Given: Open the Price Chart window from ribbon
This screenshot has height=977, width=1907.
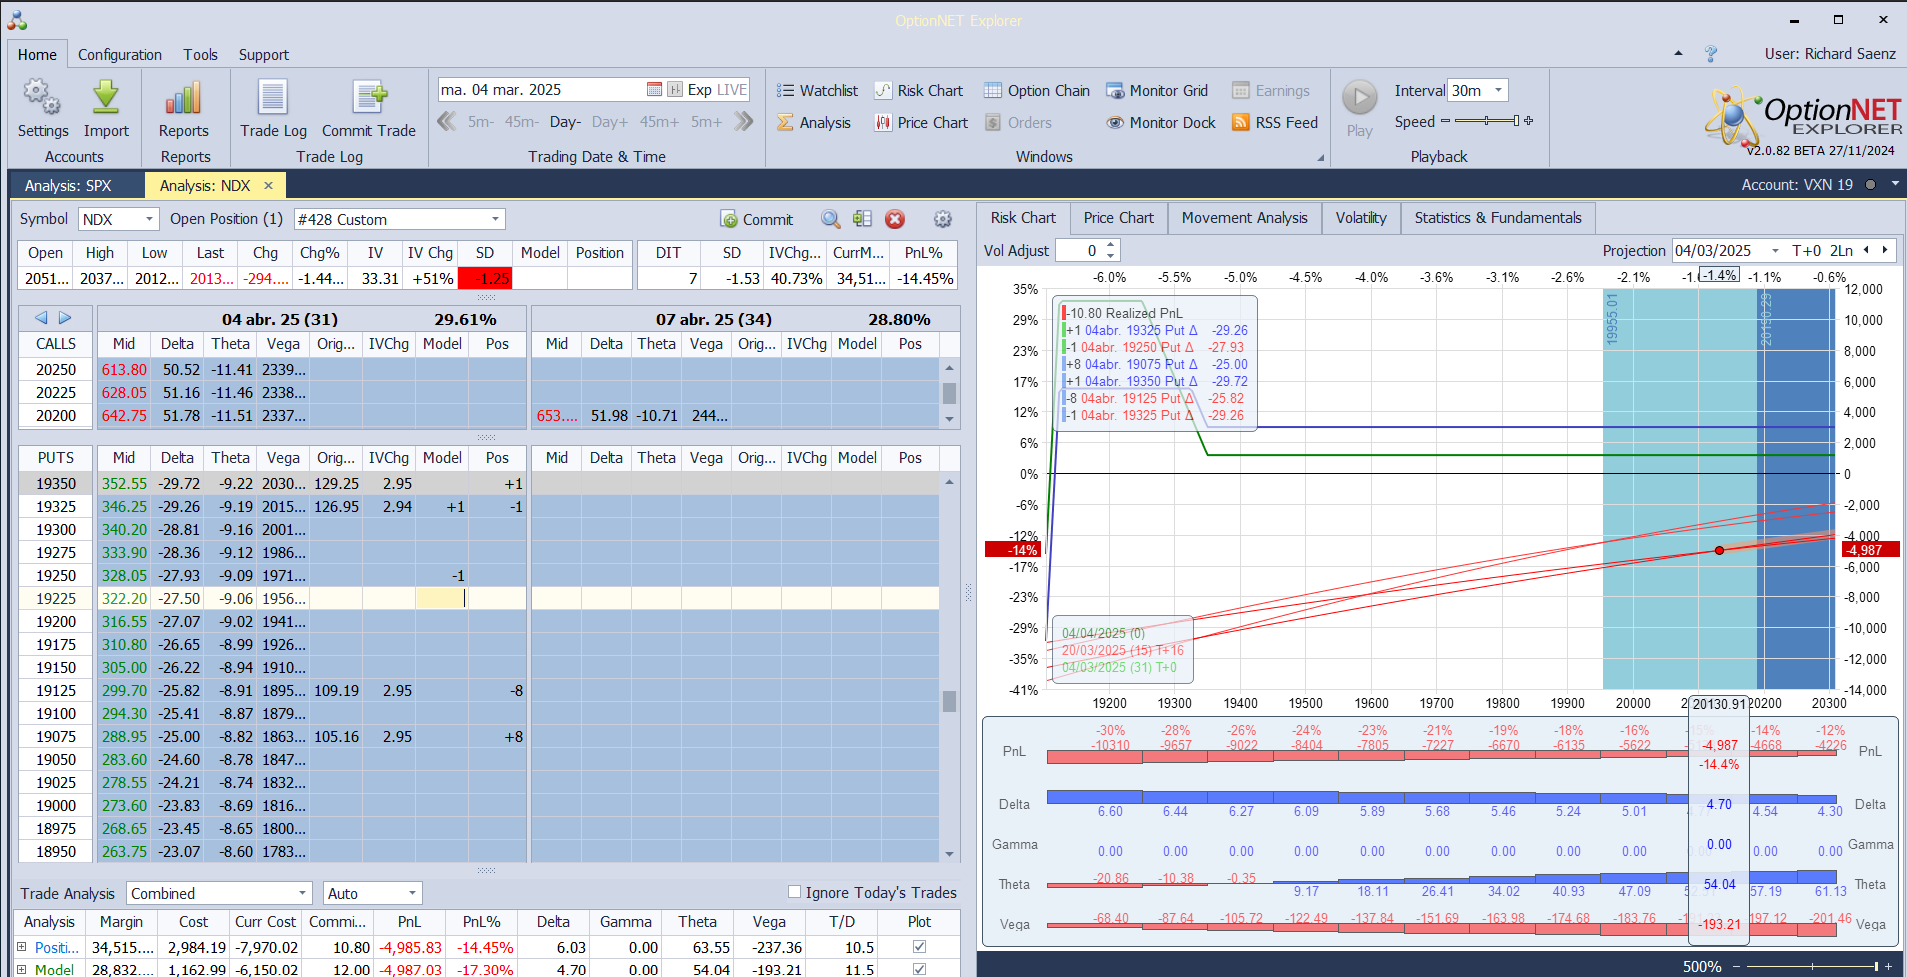Looking at the screenshot, I should (921, 122).
